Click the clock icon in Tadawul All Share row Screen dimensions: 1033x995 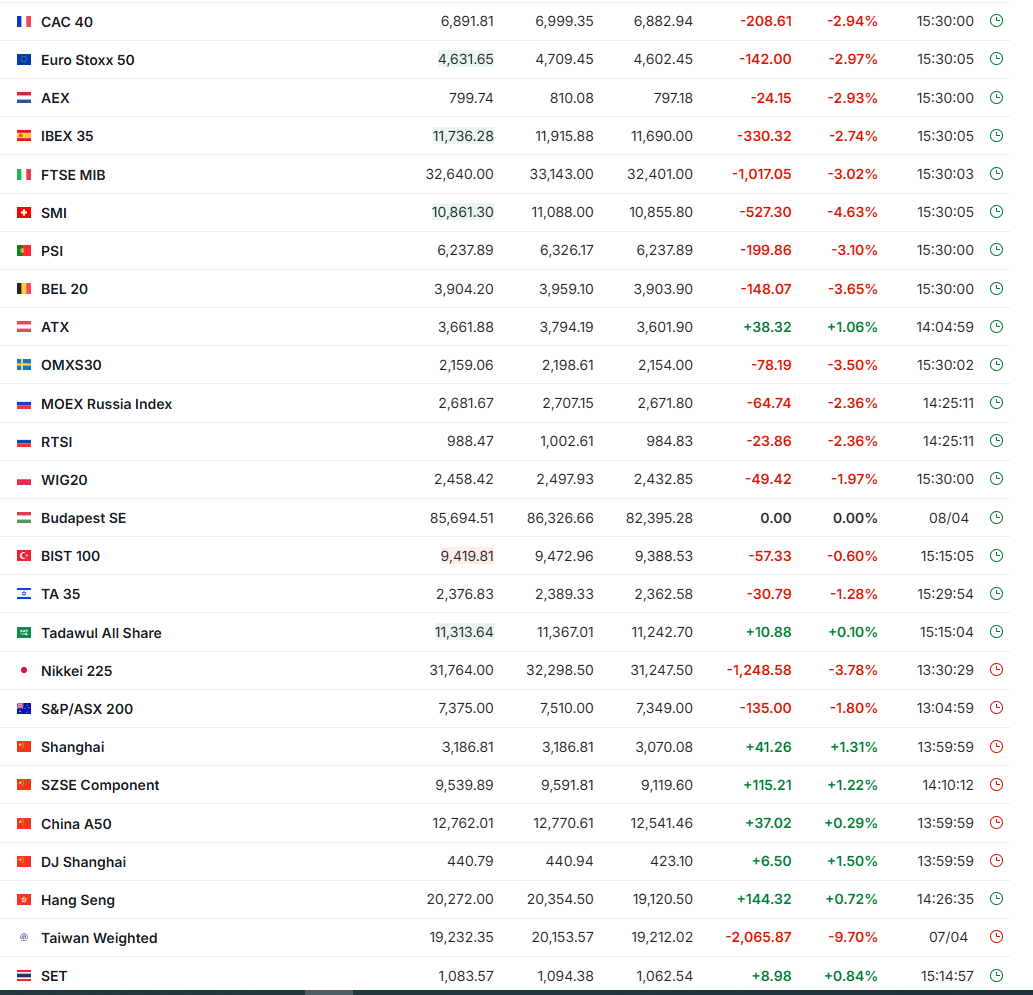[997, 632]
